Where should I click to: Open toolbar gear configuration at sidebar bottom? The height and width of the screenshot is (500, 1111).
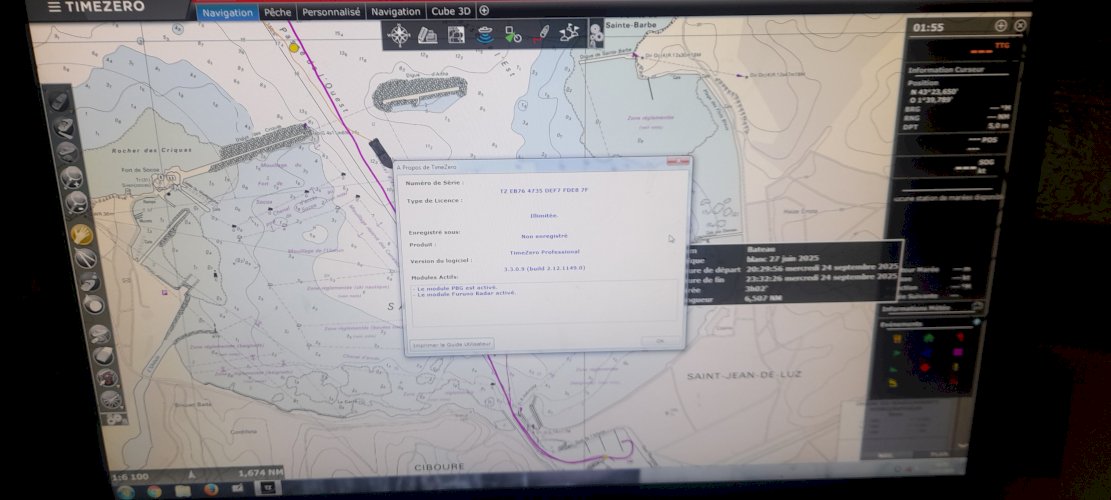pyautogui.click(x=113, y=419)
